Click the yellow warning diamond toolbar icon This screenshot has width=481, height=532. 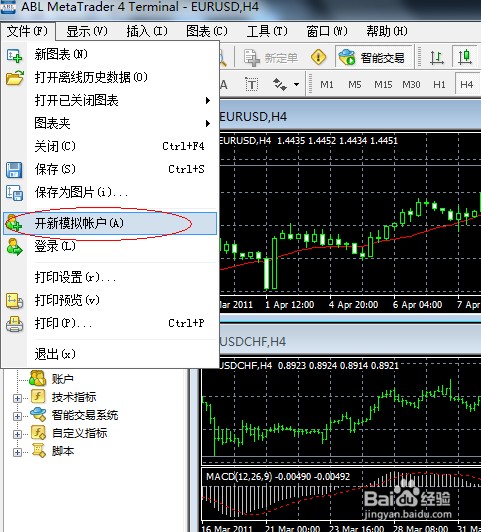[x=318, y=57]
